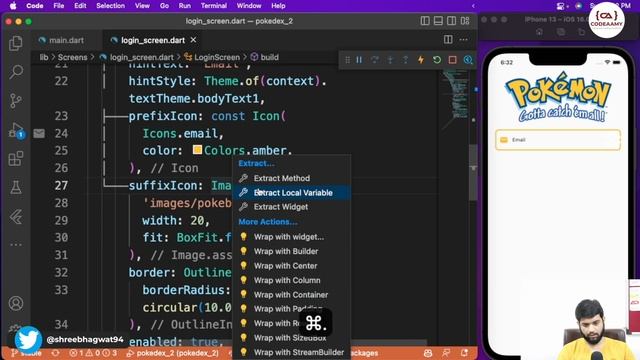Screen dimensions: 640x360
Task: Select Wrap with widget... action
Action: (291, 237)
